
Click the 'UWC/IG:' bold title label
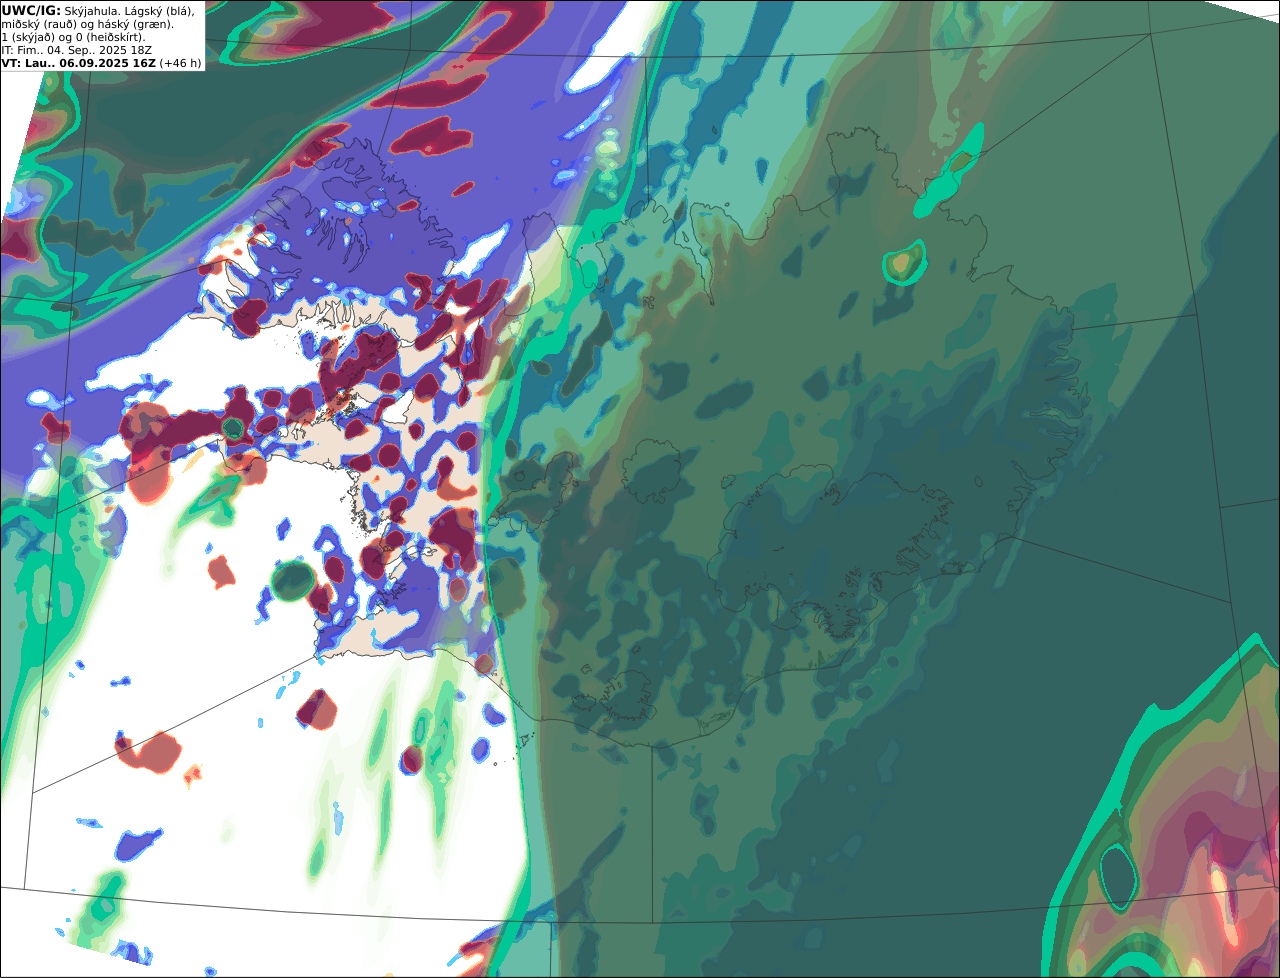click(x=31, y=10)
